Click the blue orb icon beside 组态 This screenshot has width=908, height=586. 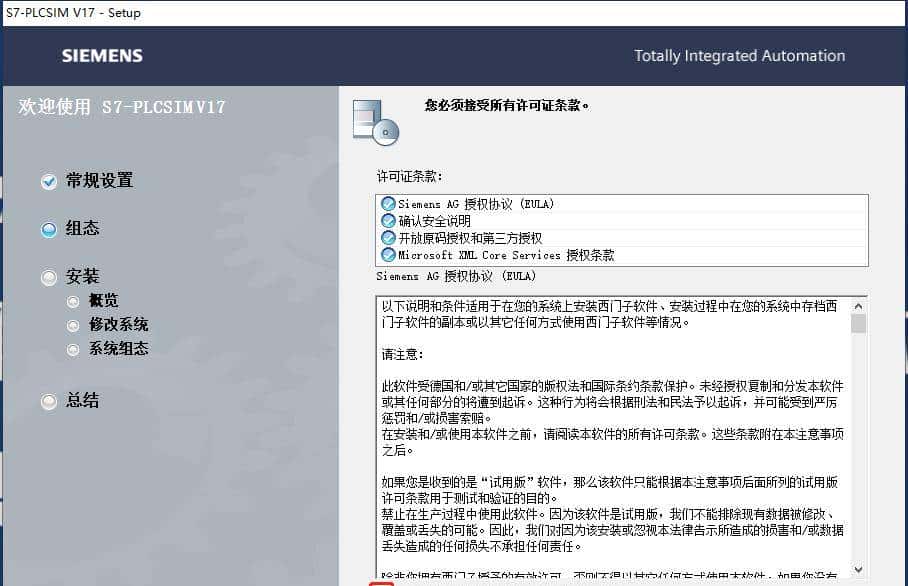(48, 228)
